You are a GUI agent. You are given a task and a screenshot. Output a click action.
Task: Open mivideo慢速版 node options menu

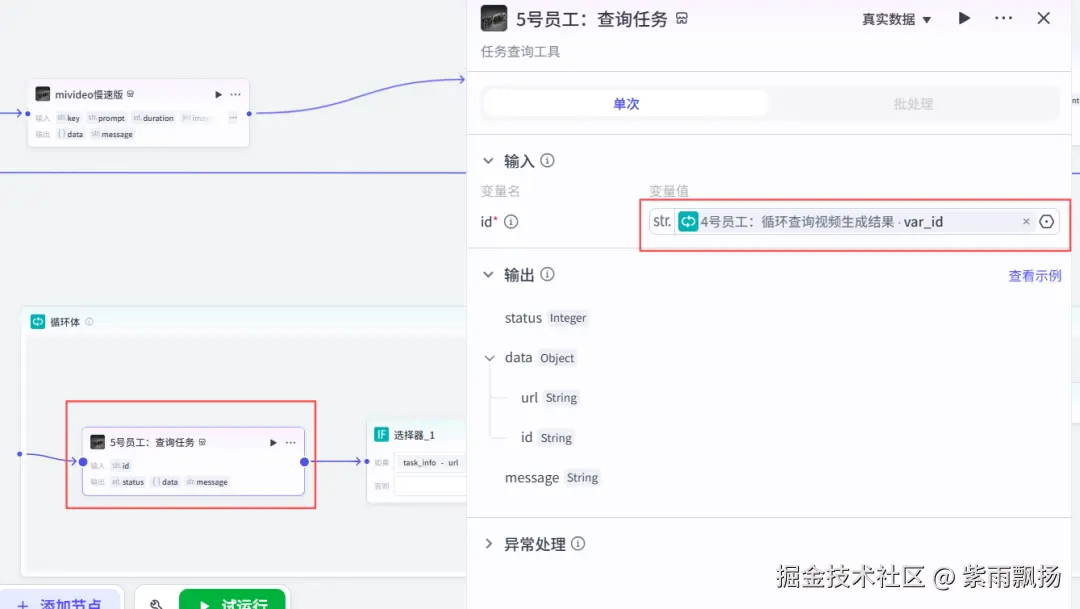(236, 94)
